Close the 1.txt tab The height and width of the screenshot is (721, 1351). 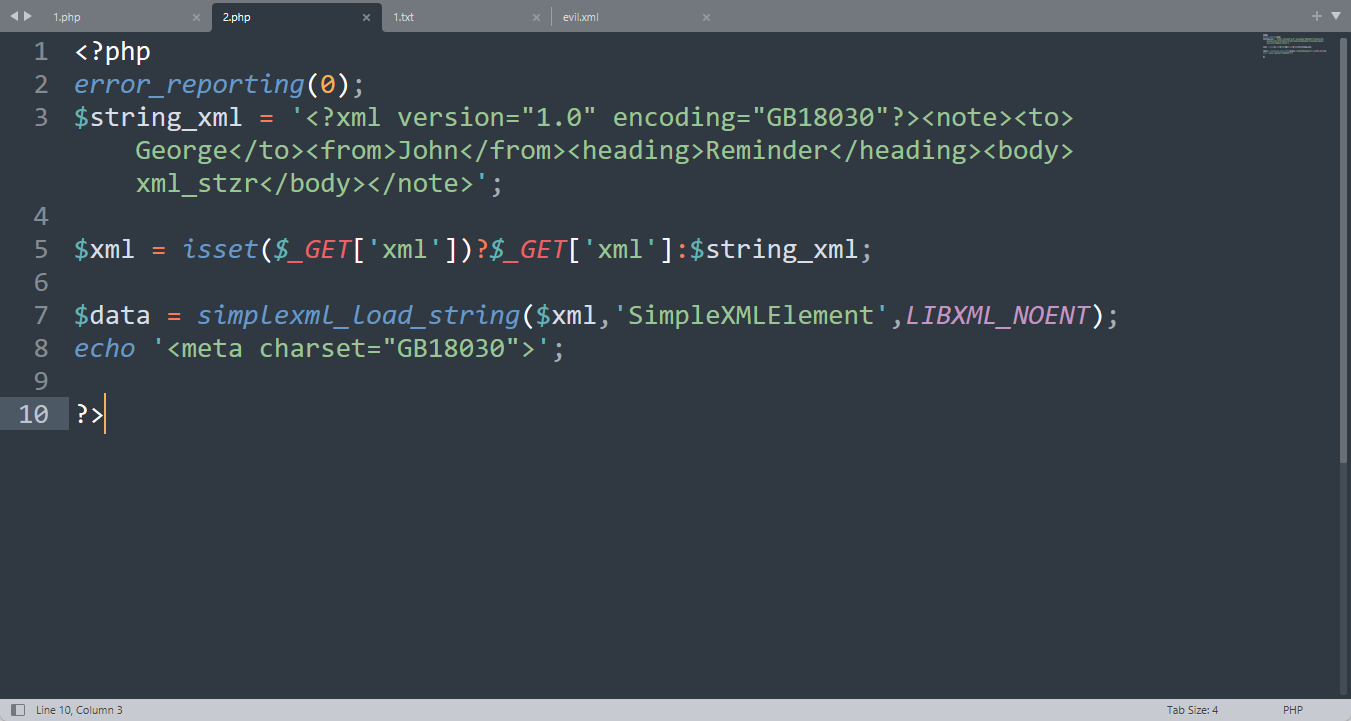(x=536, y=18)
